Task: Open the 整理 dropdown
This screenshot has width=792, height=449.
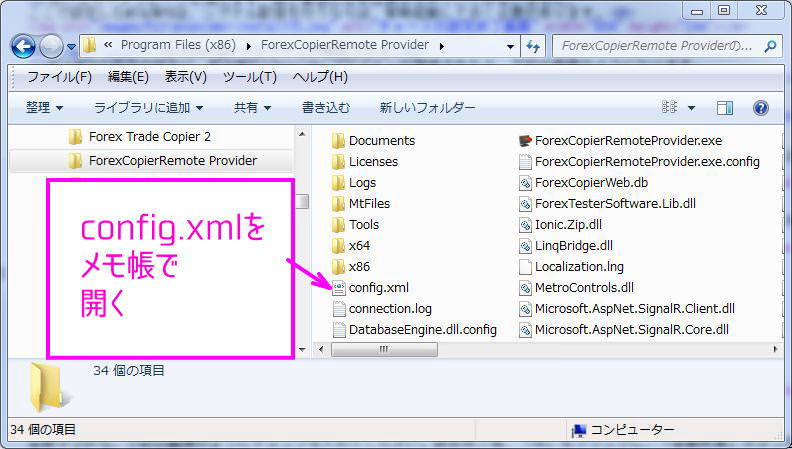Action: tap(44, 108)
